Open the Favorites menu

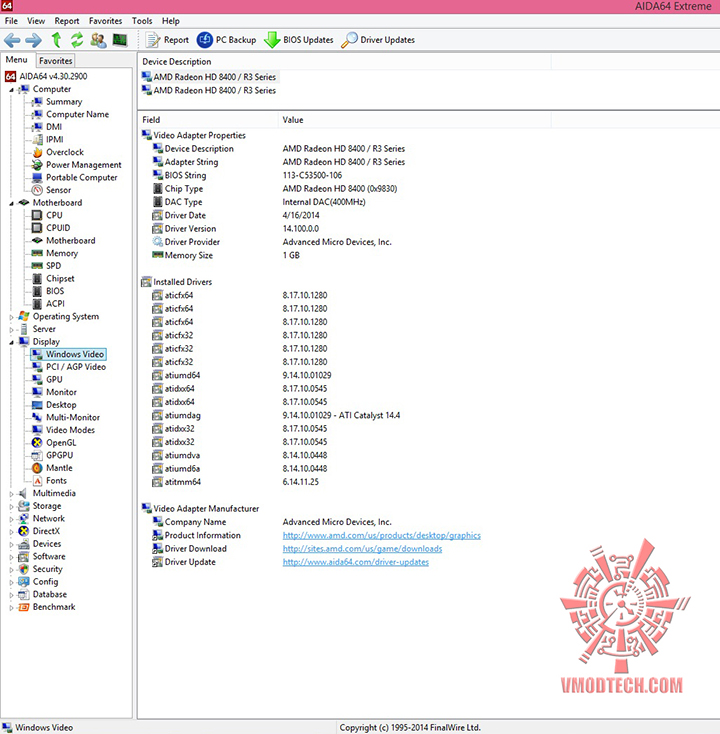105,21
